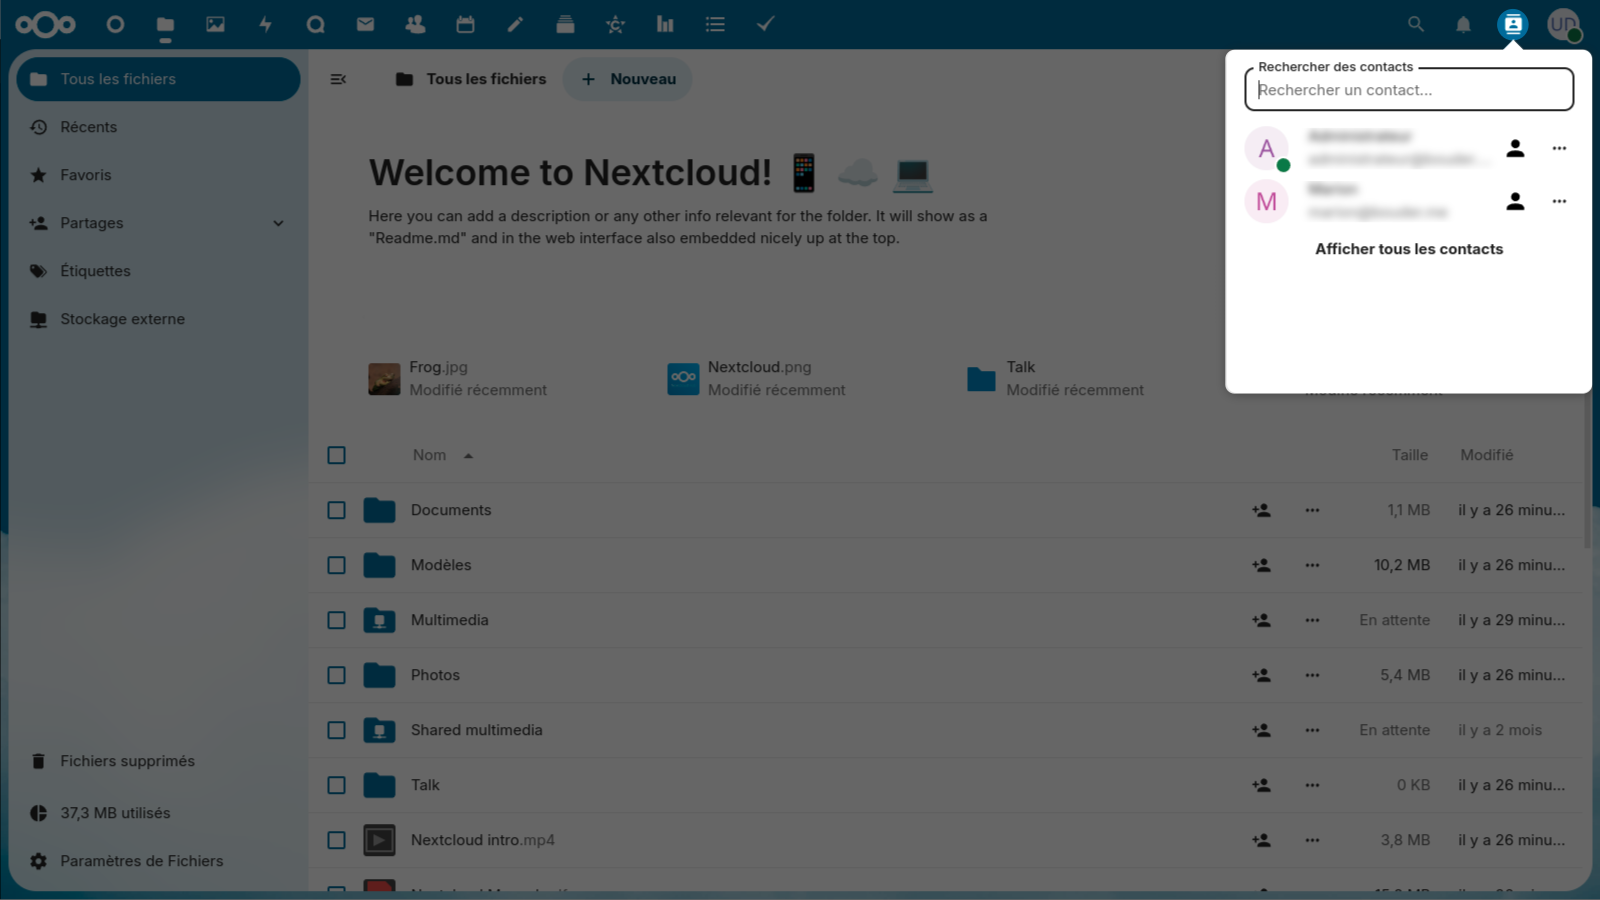Open the Mail envelope icon
Viewport: 1600px width, 900px height.
[x=365, y=24]
